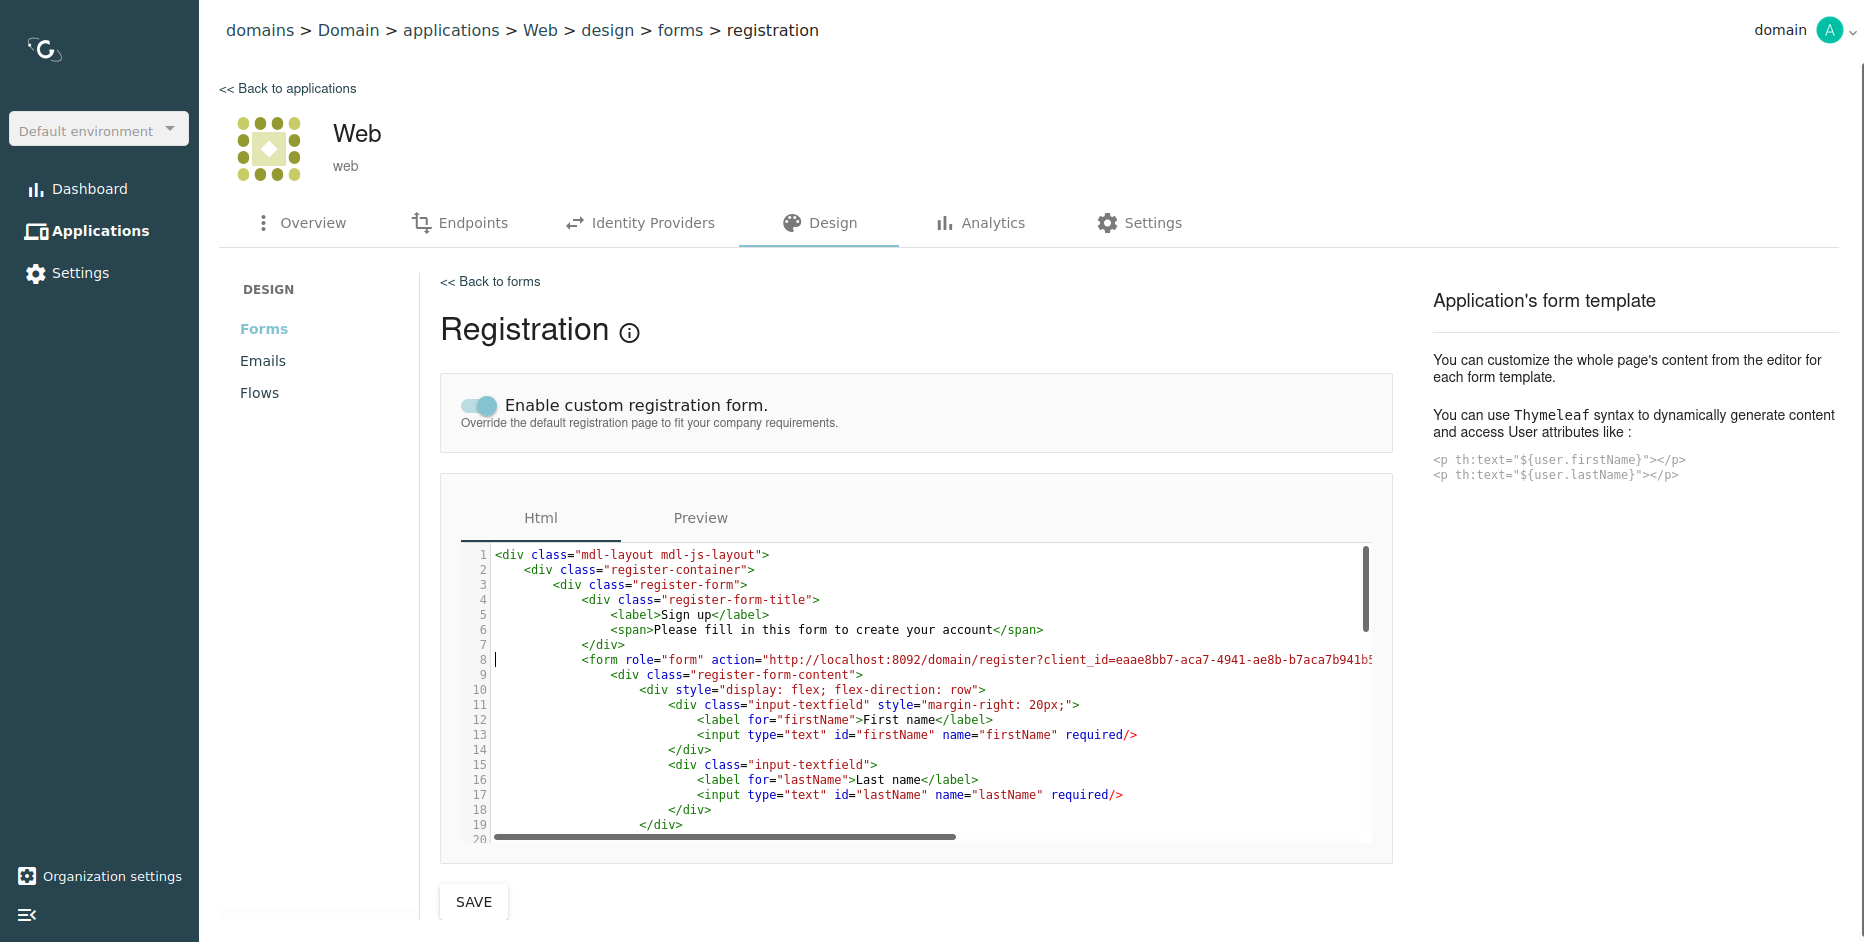Screen dimensions: 1864x942
Task: Click the SAVE button
Action: (x=474, y=902)
